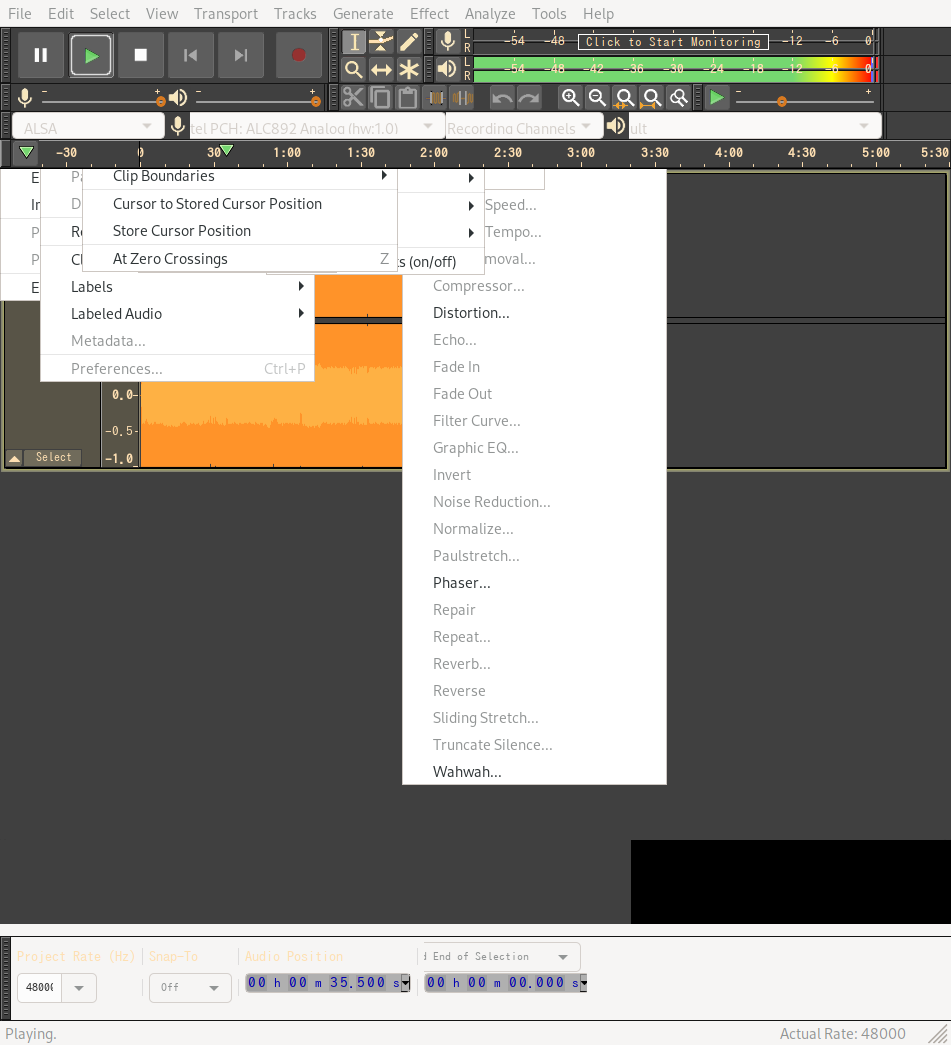Open the Analyze menu
The image size is (951, 1045).
[x=490, y=13]
